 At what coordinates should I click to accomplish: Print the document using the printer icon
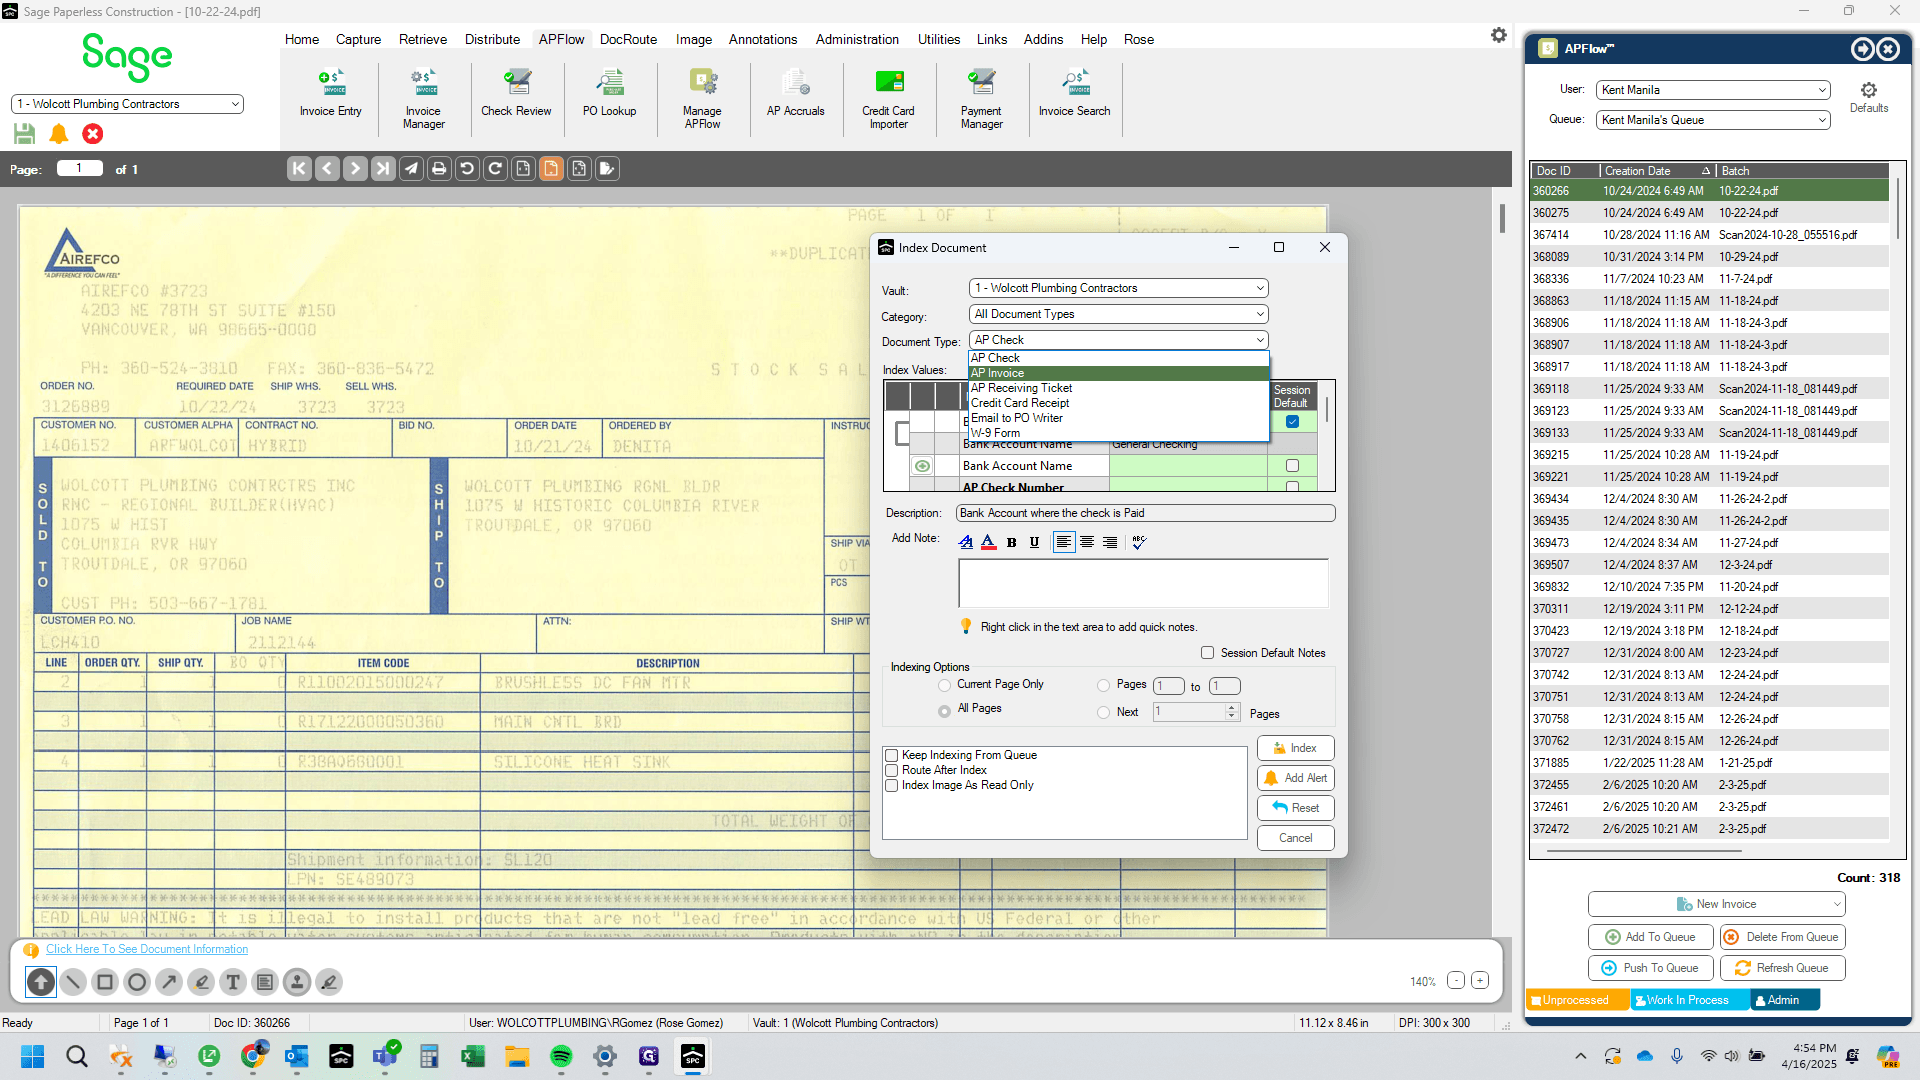pos(439,169)
